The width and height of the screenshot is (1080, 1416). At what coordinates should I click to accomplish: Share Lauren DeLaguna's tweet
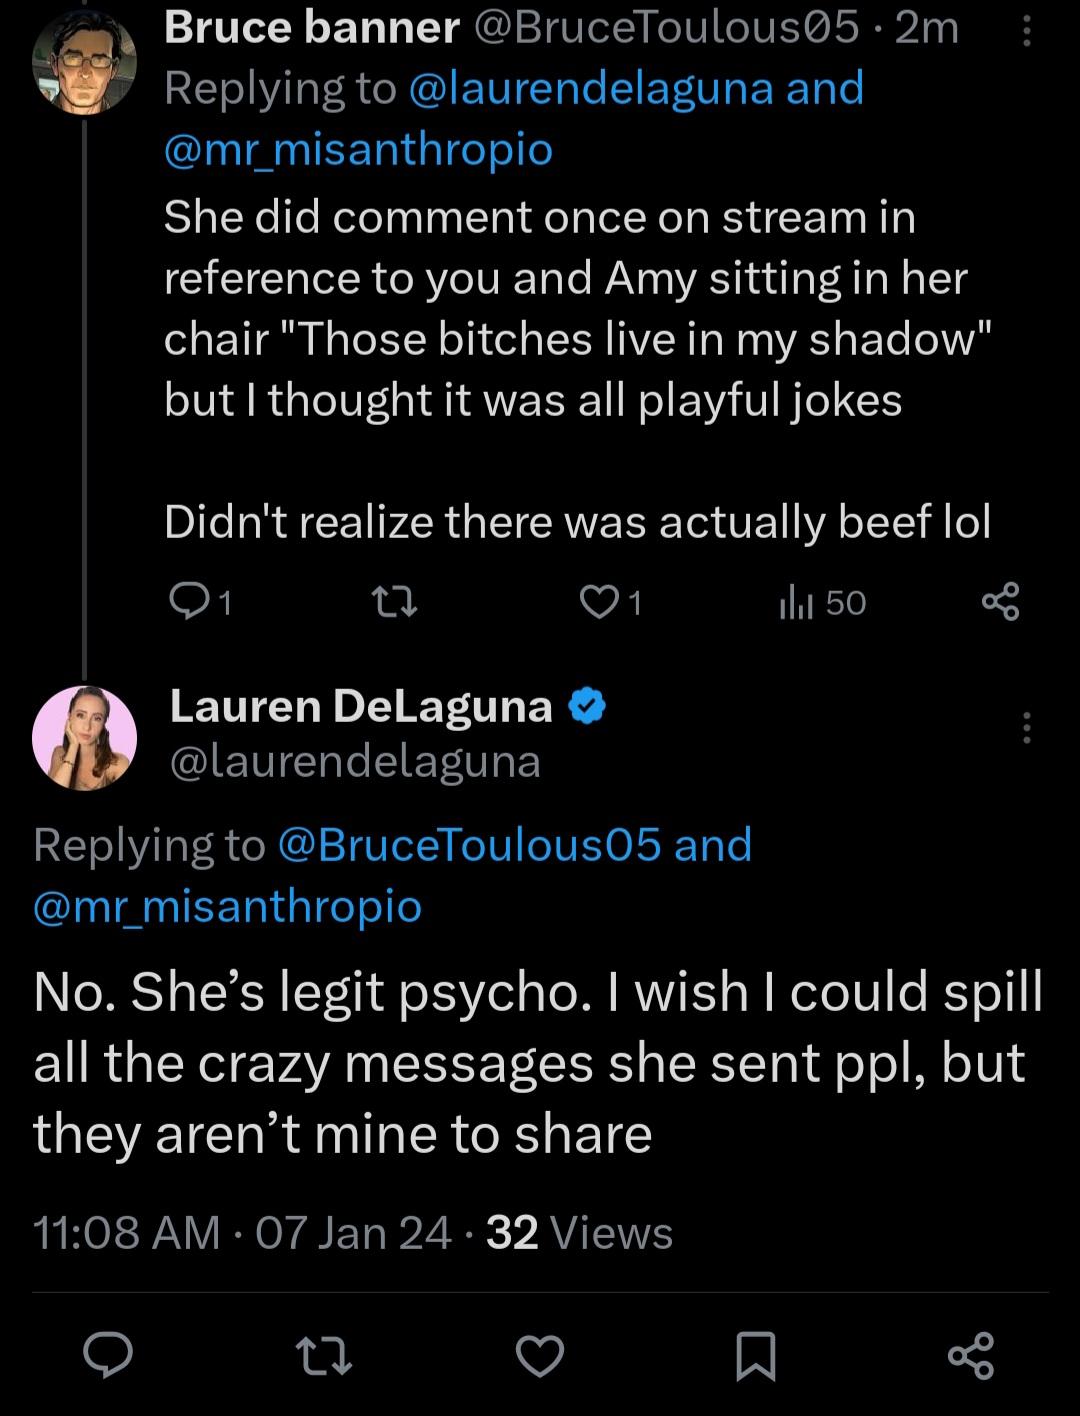coord(971,1356)
